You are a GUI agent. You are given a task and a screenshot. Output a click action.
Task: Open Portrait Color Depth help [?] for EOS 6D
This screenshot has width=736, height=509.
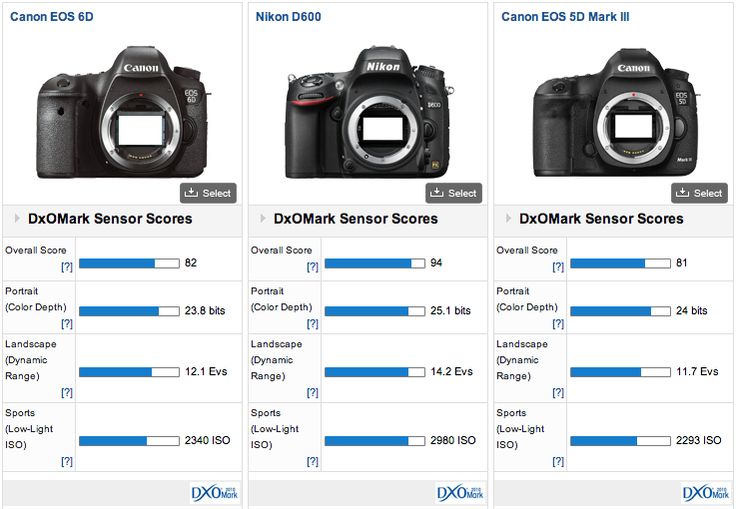(x=67, y=324)
